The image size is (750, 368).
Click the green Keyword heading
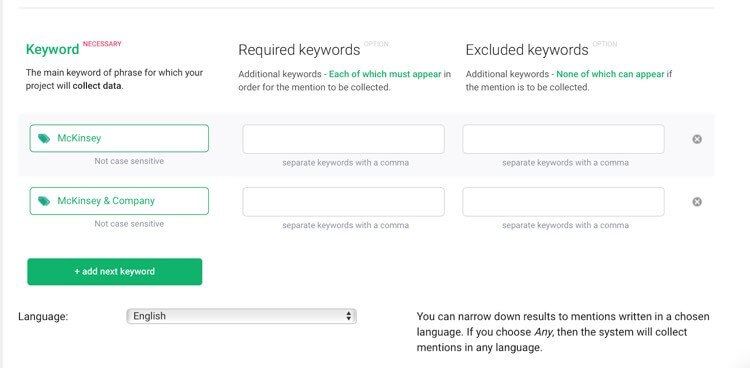(53, 50)
